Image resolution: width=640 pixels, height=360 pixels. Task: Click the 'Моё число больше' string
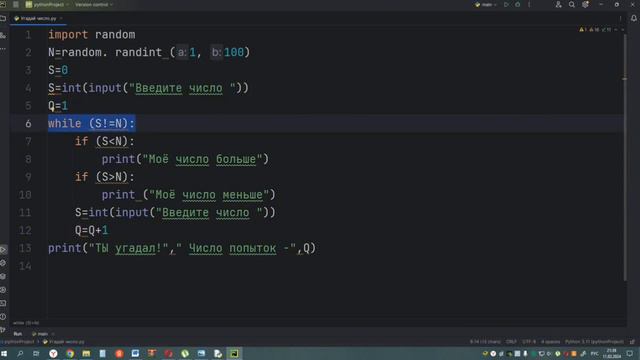202,159
